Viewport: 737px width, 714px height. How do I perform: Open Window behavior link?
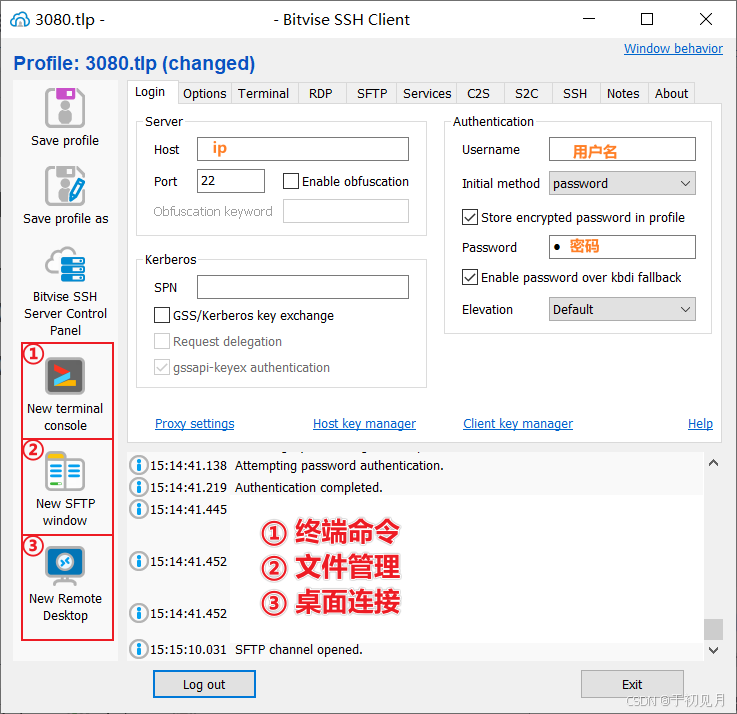pyautogui.click(x=673, y=48)
